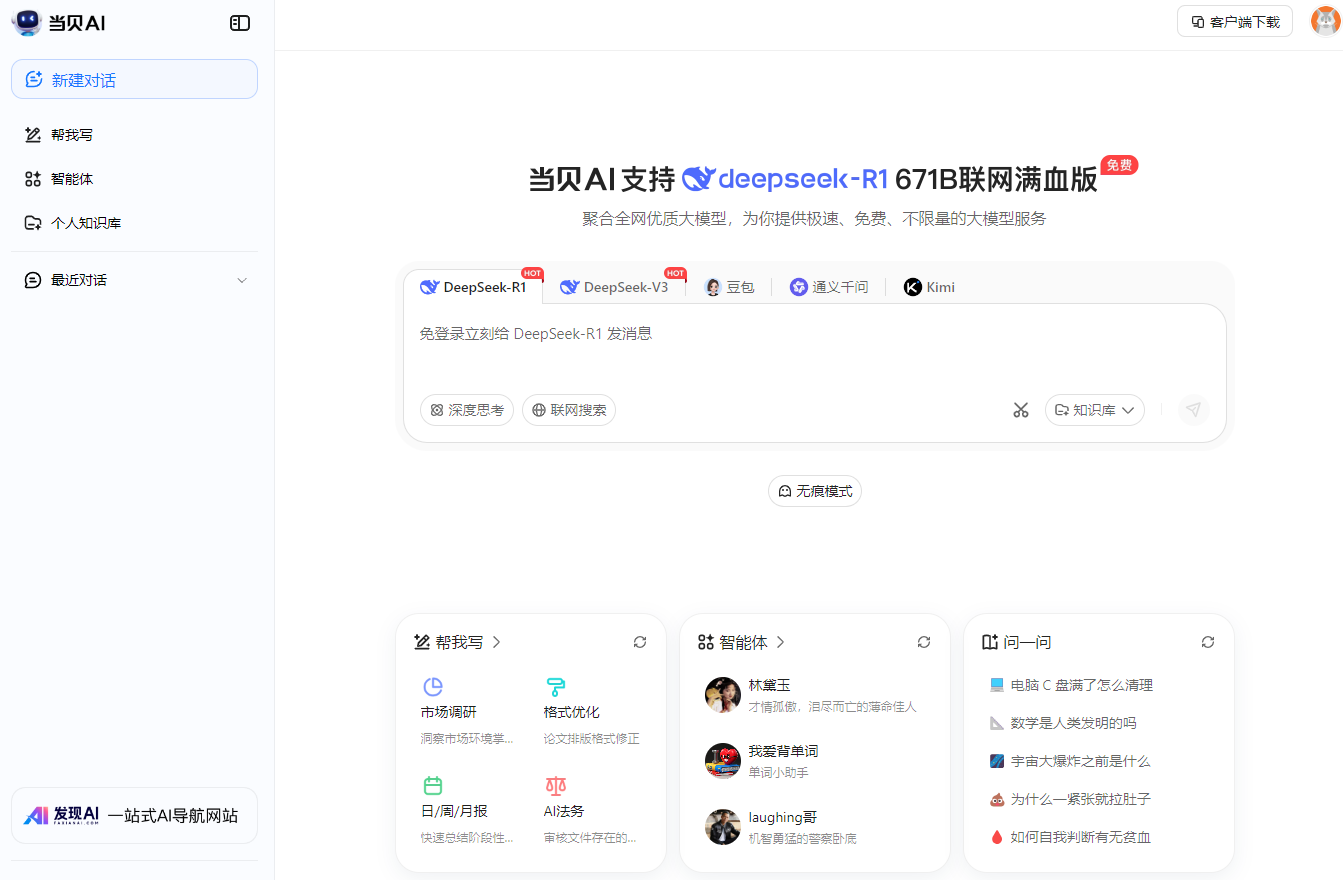This screenshot has width=1343, height=880.
Task: Open the 知识库 dropdown menu
Action: point(1094,410)
